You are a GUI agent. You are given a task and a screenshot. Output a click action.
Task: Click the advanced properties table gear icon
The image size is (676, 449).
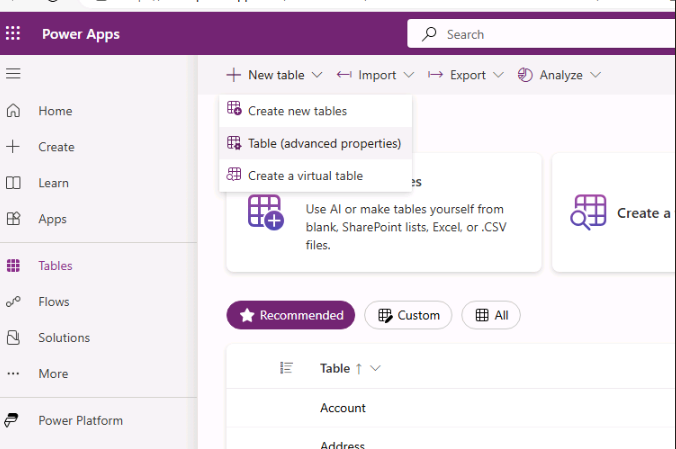click(x=234, y=143)
